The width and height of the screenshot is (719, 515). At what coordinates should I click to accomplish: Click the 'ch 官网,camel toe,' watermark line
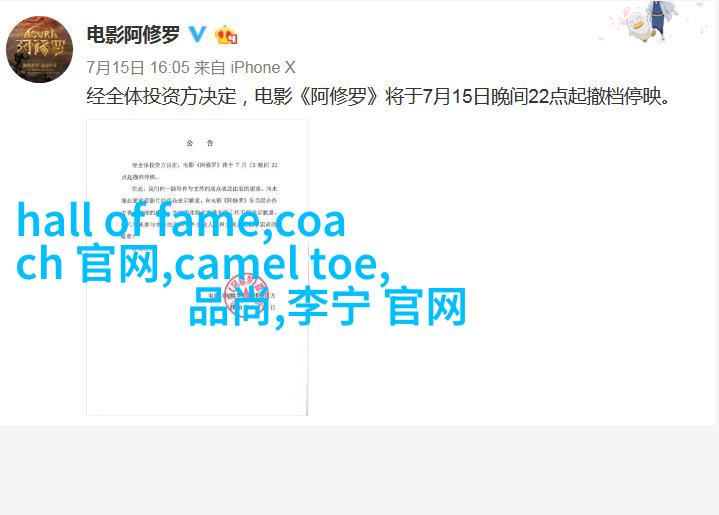203,264
